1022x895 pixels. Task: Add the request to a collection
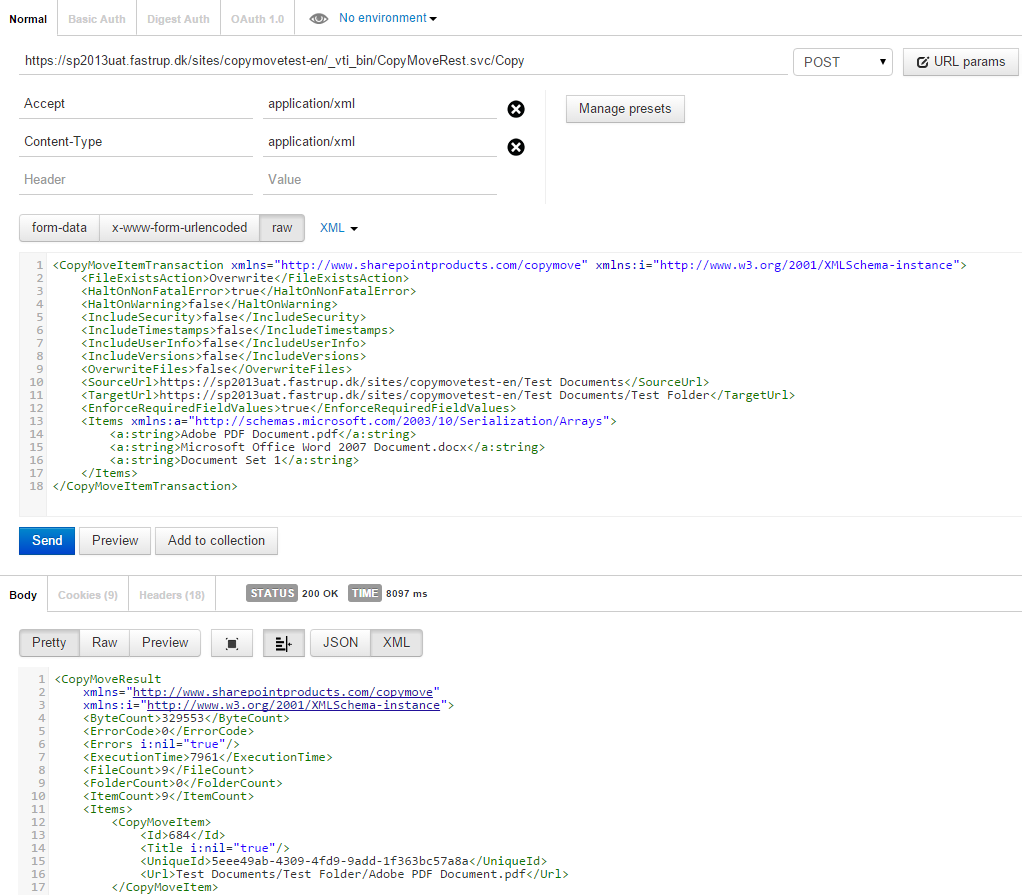[x=216, y=540]
